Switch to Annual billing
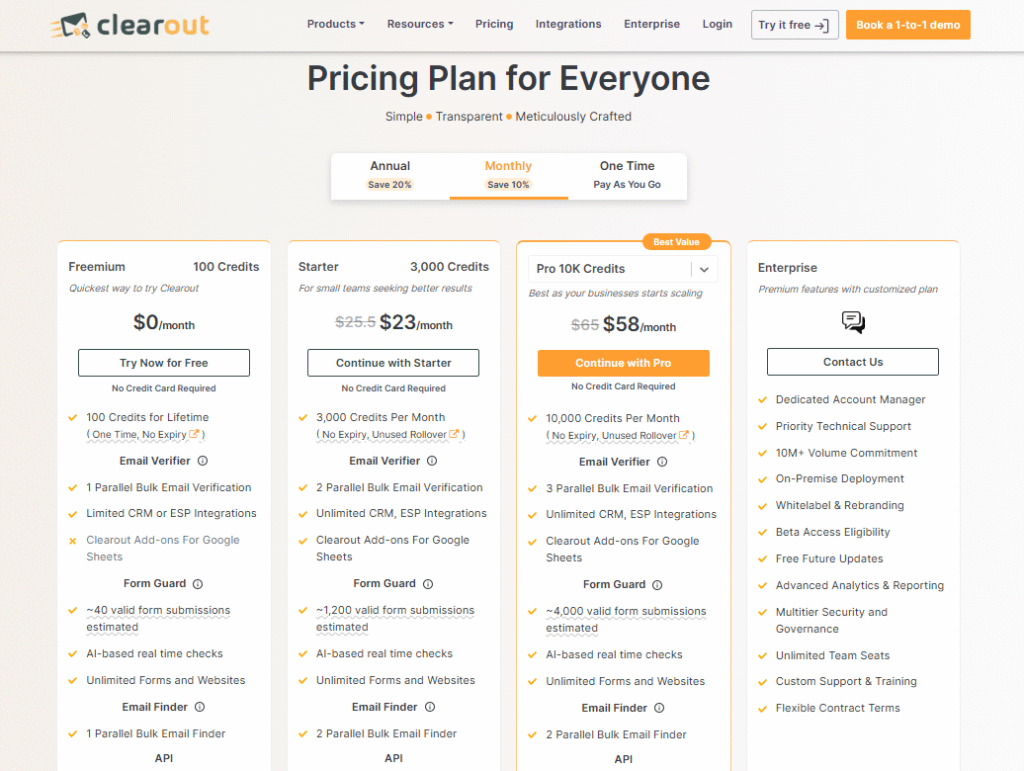 click(390, 174)
